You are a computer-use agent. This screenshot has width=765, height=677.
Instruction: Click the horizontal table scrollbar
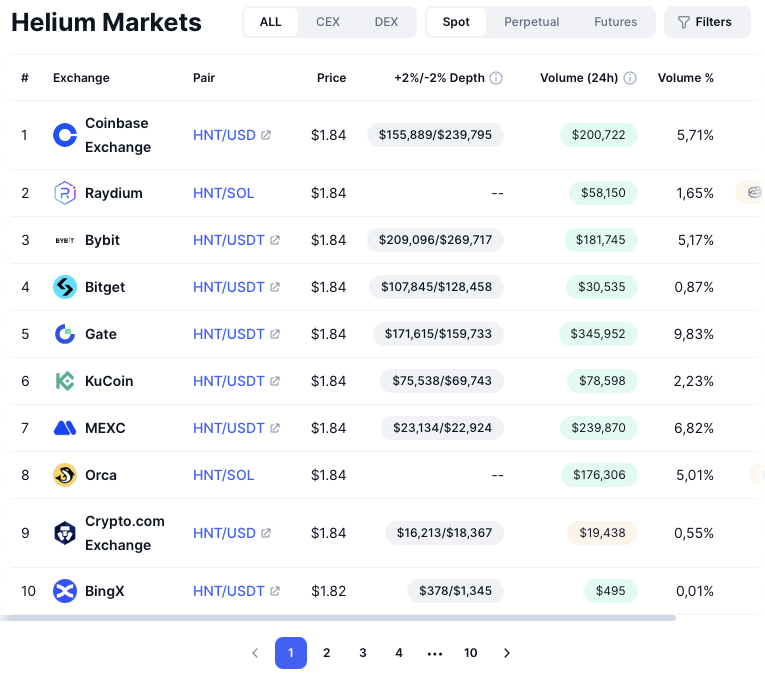pyautogui.click(x=338, y=618)
